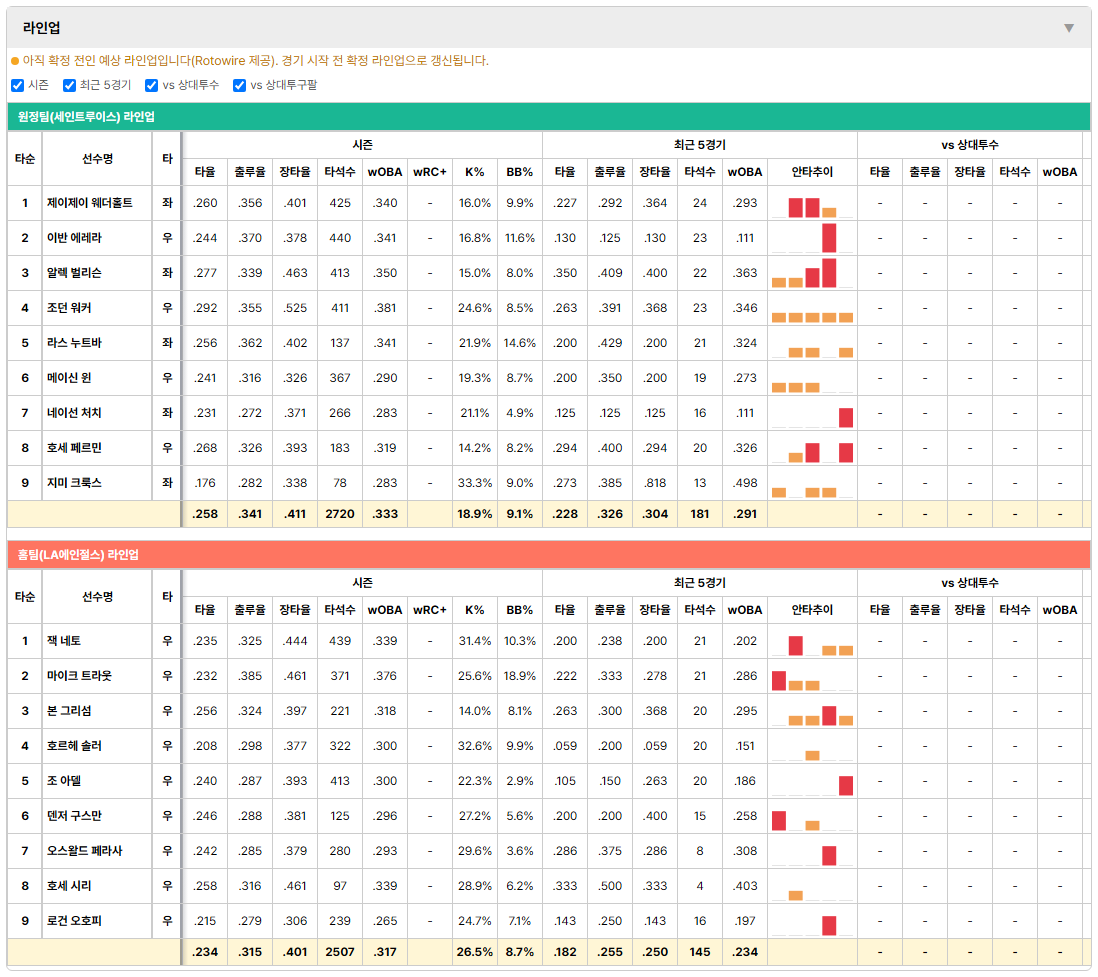1098x977 pixels.
Task: Select player 조던 워커
Action: pos(69,308)
